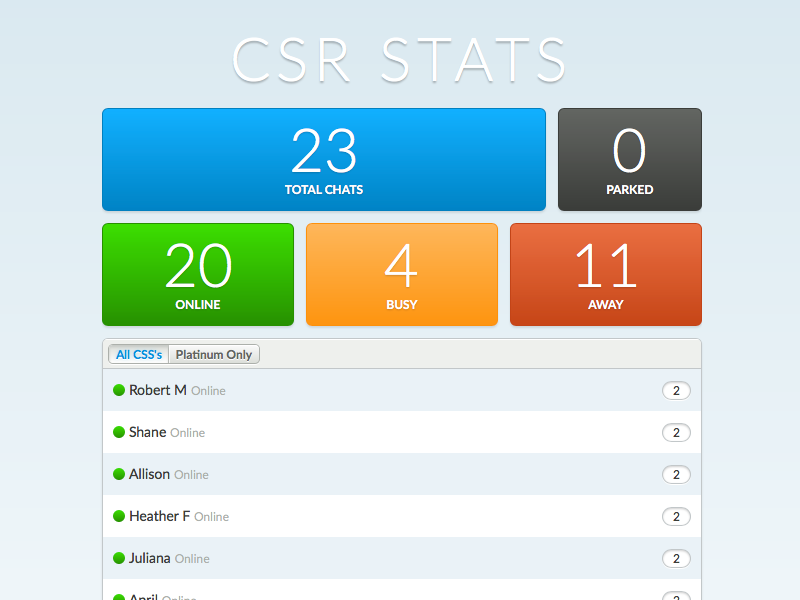800x600 pixels.
Task: Click the green indicator beside Juliana
Action: (119, 558)
